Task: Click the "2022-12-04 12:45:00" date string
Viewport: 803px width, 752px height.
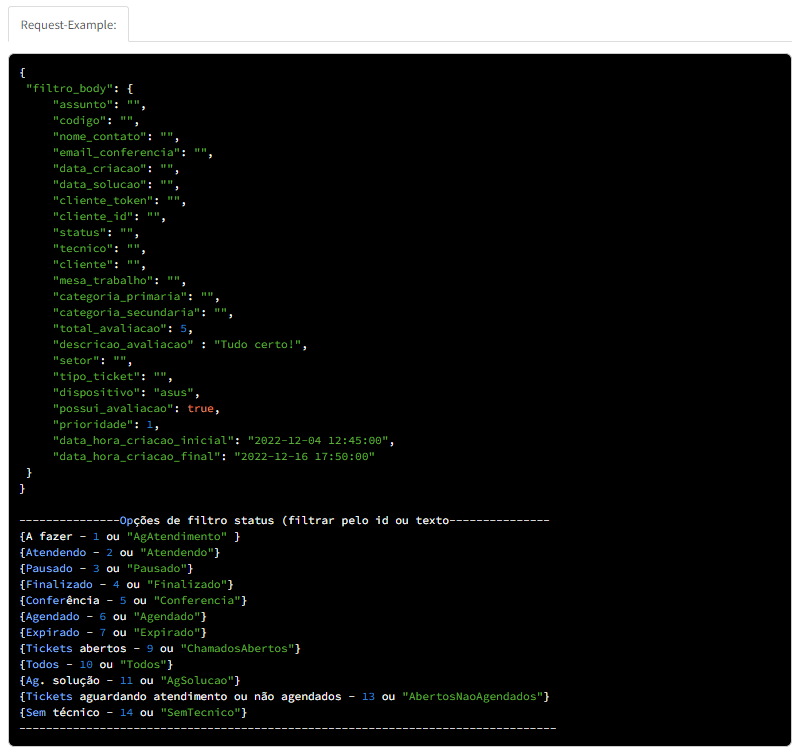Action: 318,441
